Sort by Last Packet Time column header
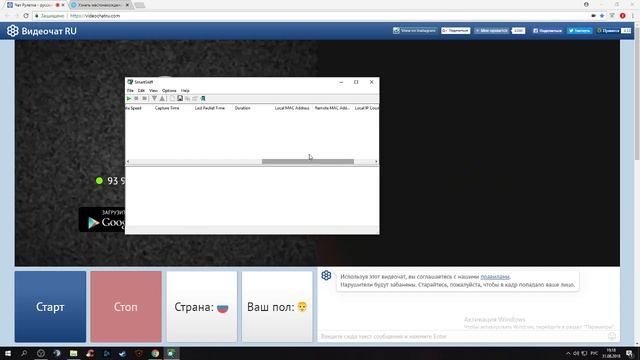The image size is (640, 360). 209,108
